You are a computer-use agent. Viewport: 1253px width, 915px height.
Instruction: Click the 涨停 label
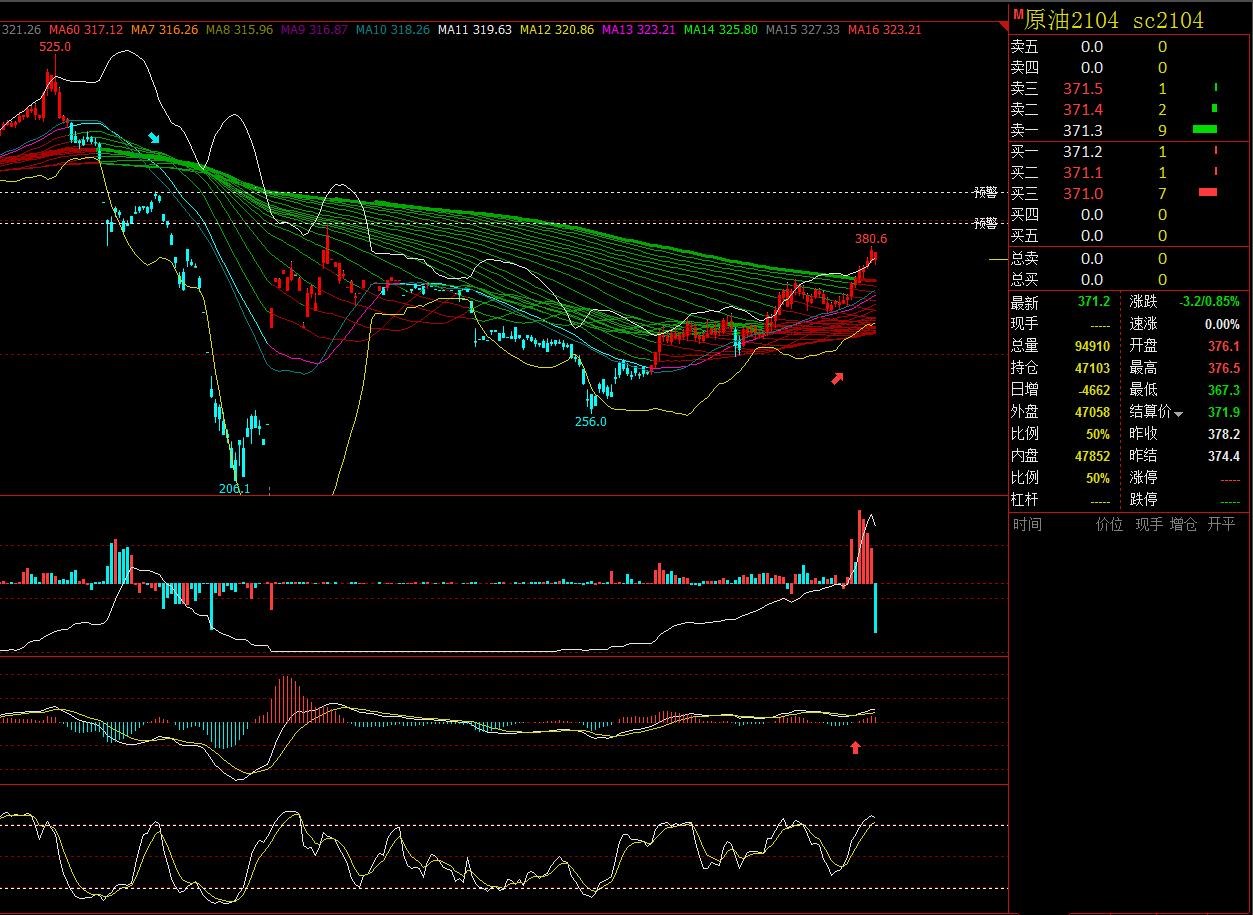coord(1144,478)
